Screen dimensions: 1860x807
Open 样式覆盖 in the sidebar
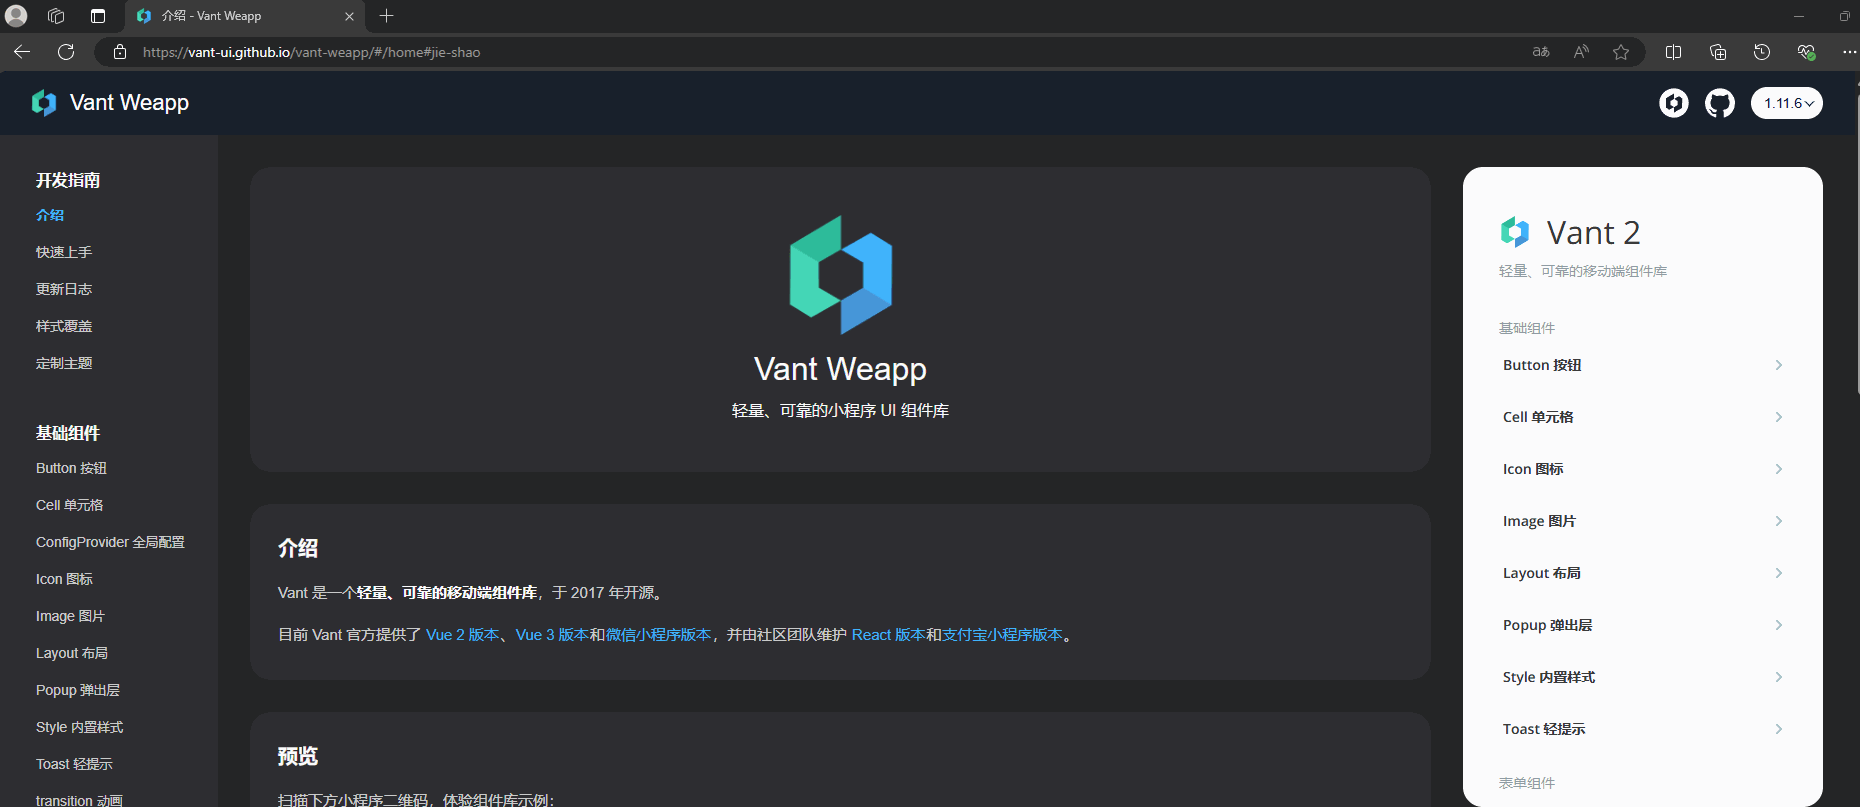pos(64,326)
